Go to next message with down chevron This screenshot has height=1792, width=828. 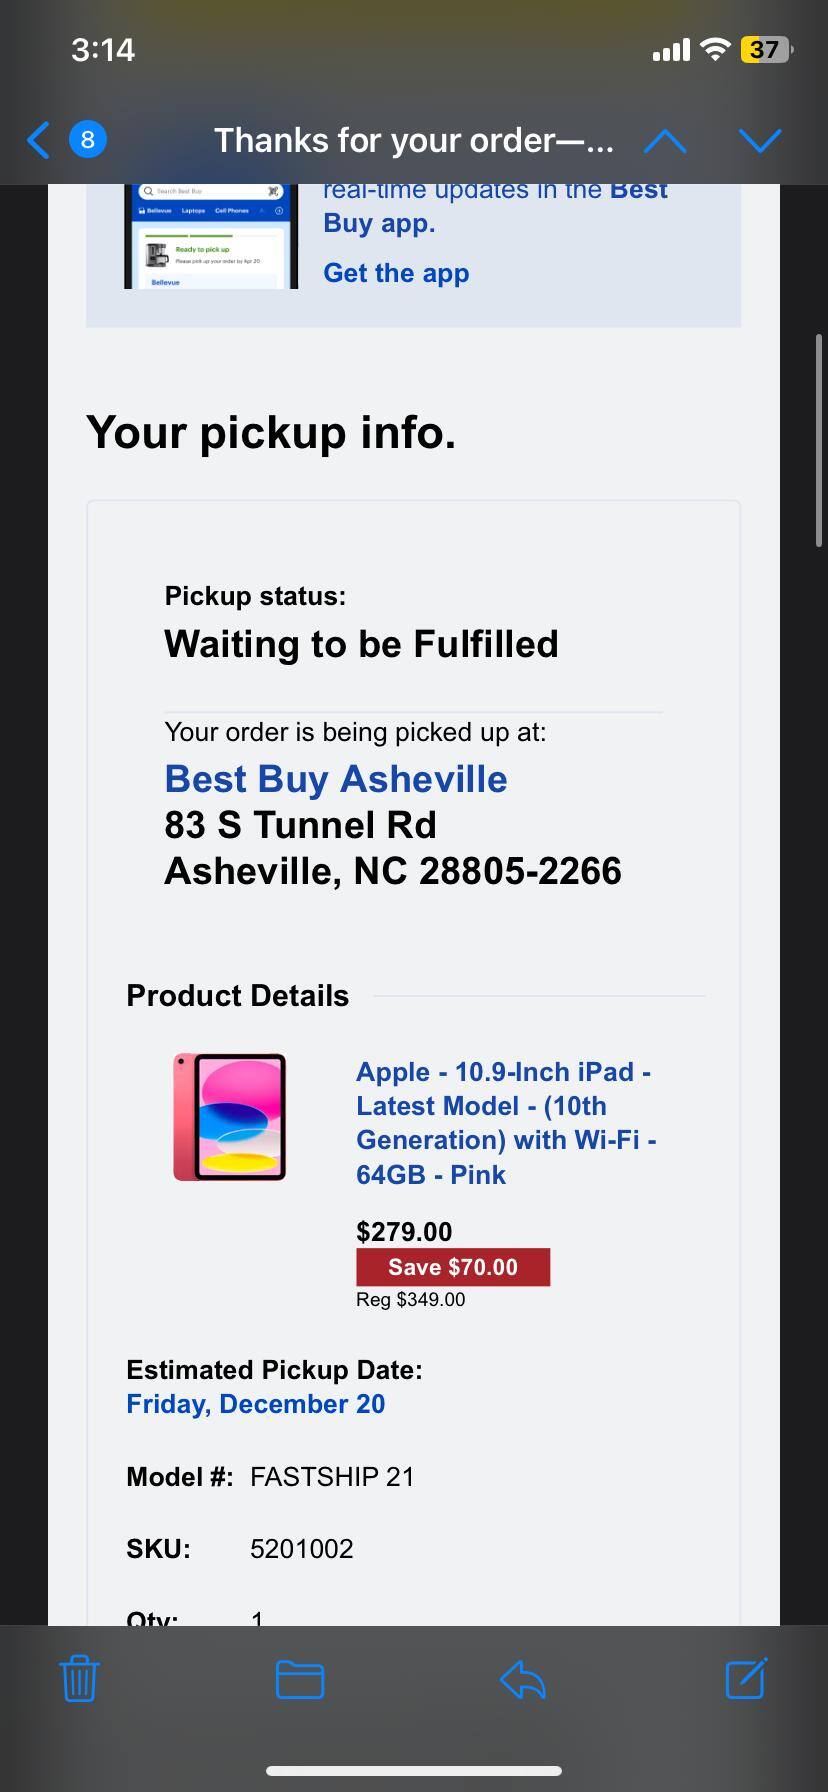coord(760,141)
